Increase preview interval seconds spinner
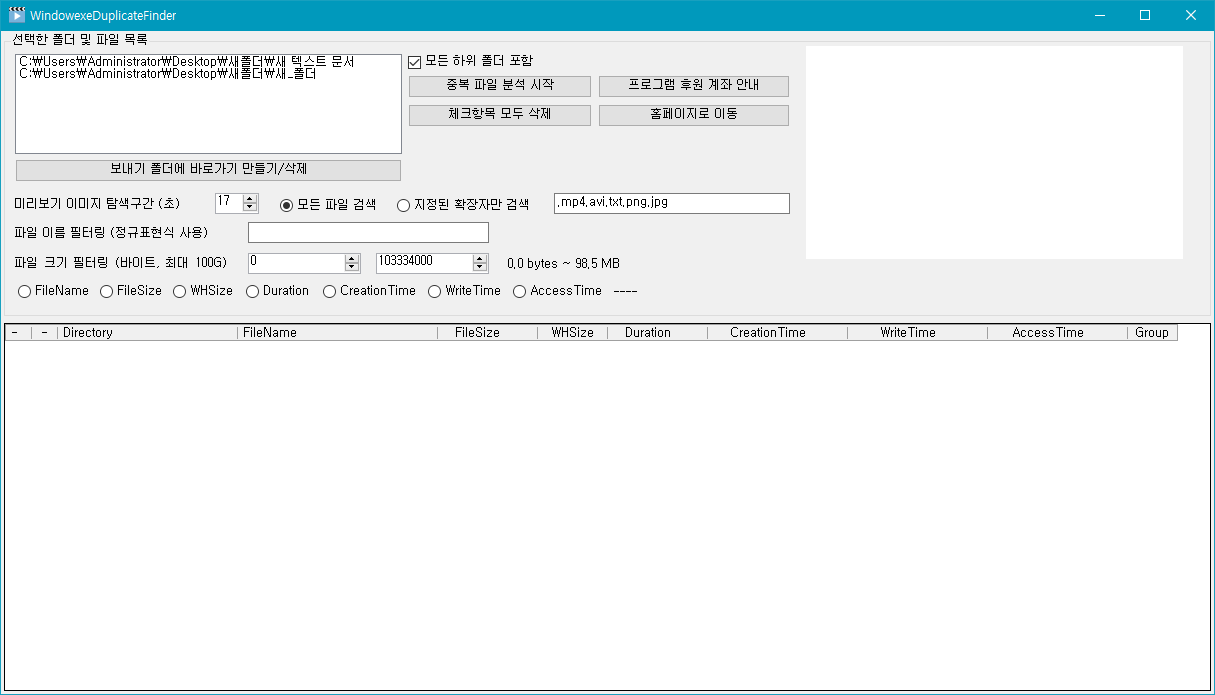Viewport: 1215px width, 695px height. click(250, 199)
